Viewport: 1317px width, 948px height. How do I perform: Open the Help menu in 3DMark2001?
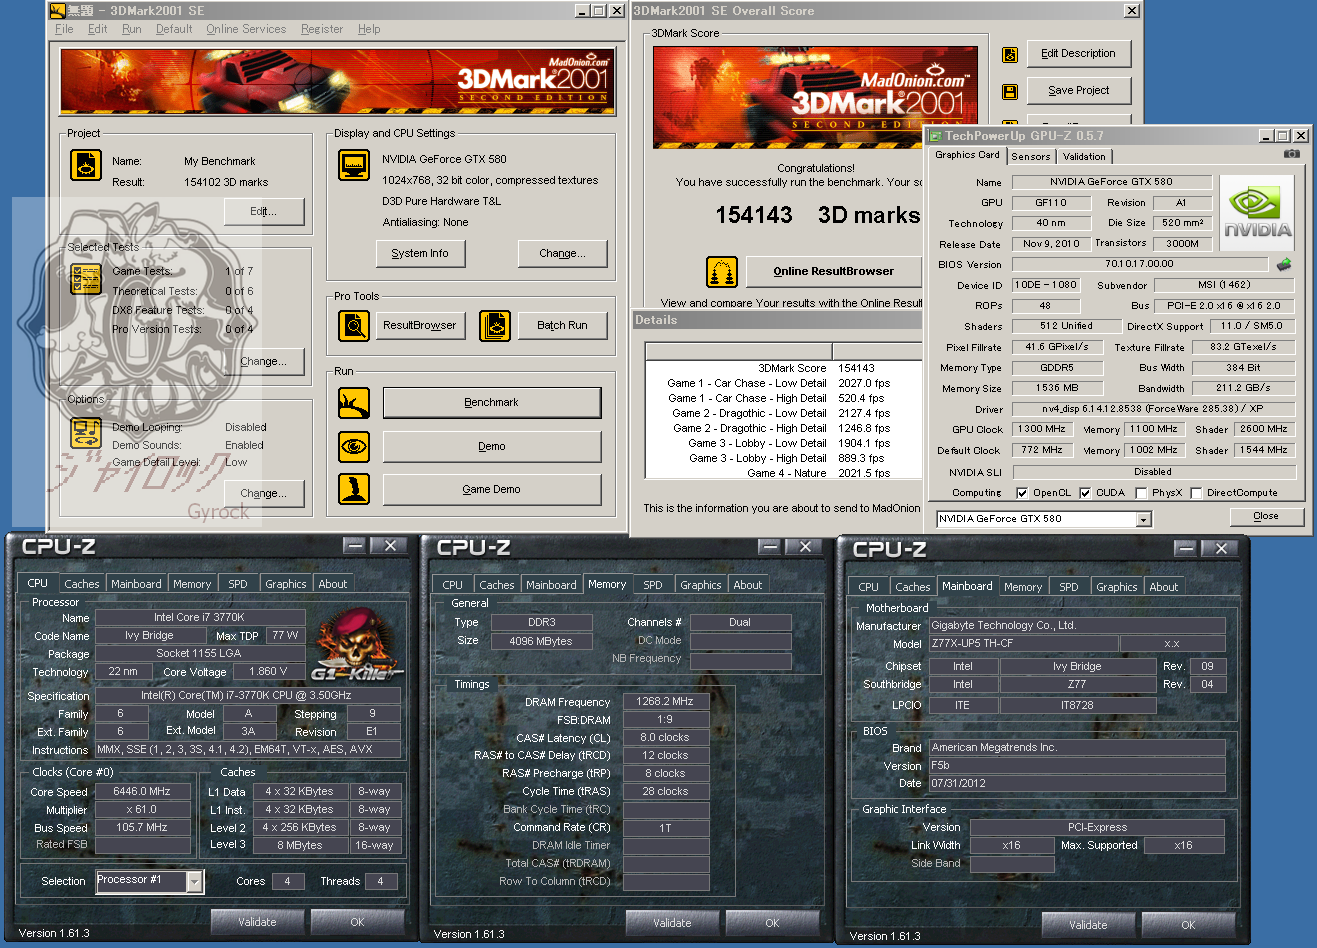[x=369, y=29]
